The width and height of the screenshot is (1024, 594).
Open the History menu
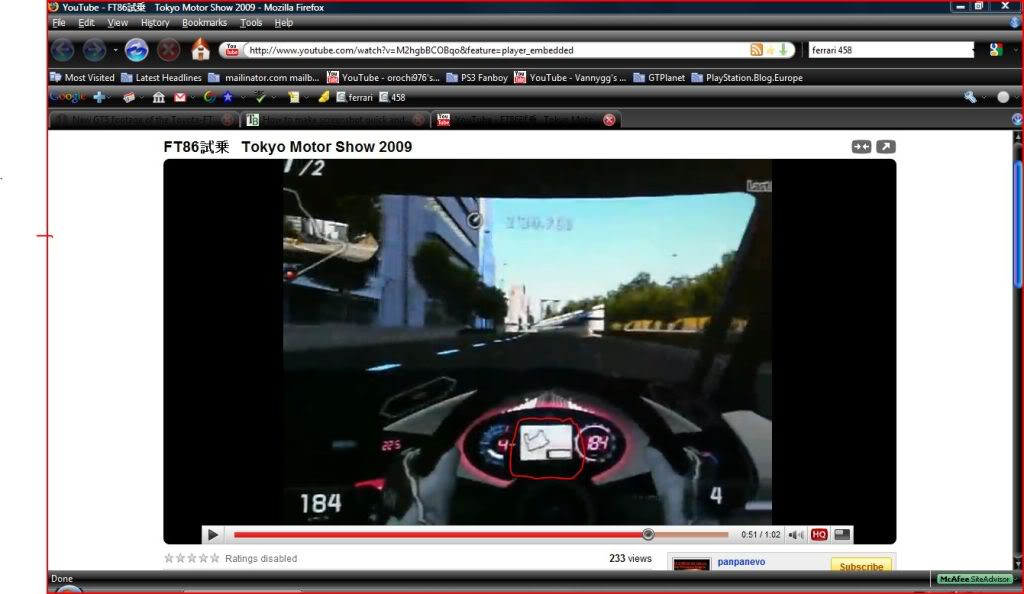[x=155, y=23]
